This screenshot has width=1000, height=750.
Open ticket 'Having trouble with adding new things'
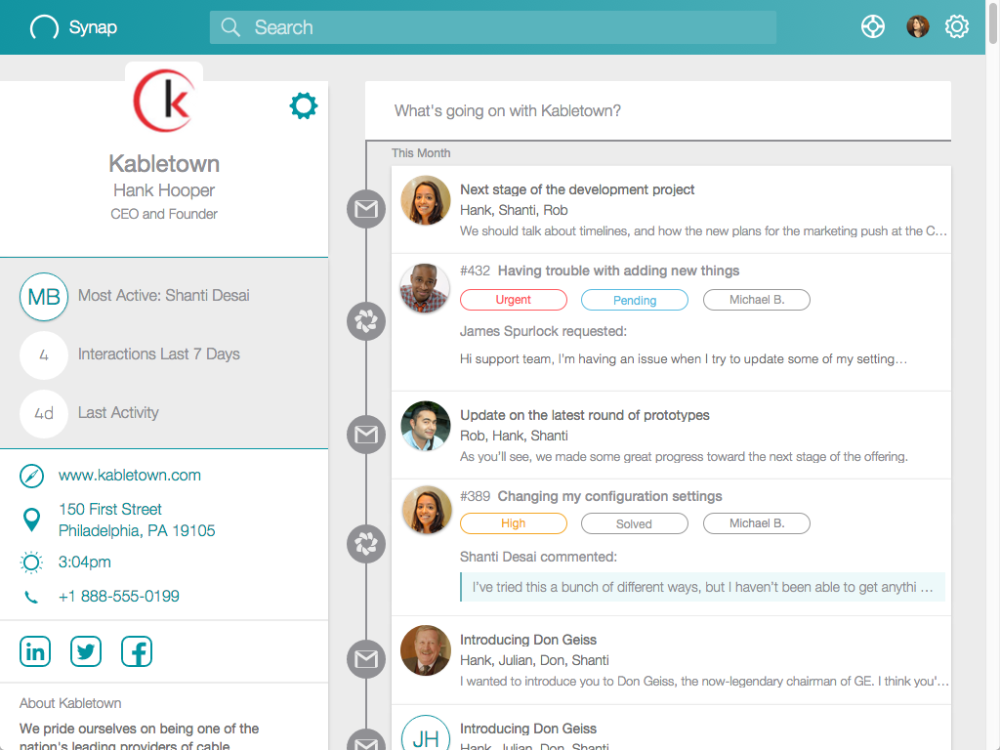(618, 270)
